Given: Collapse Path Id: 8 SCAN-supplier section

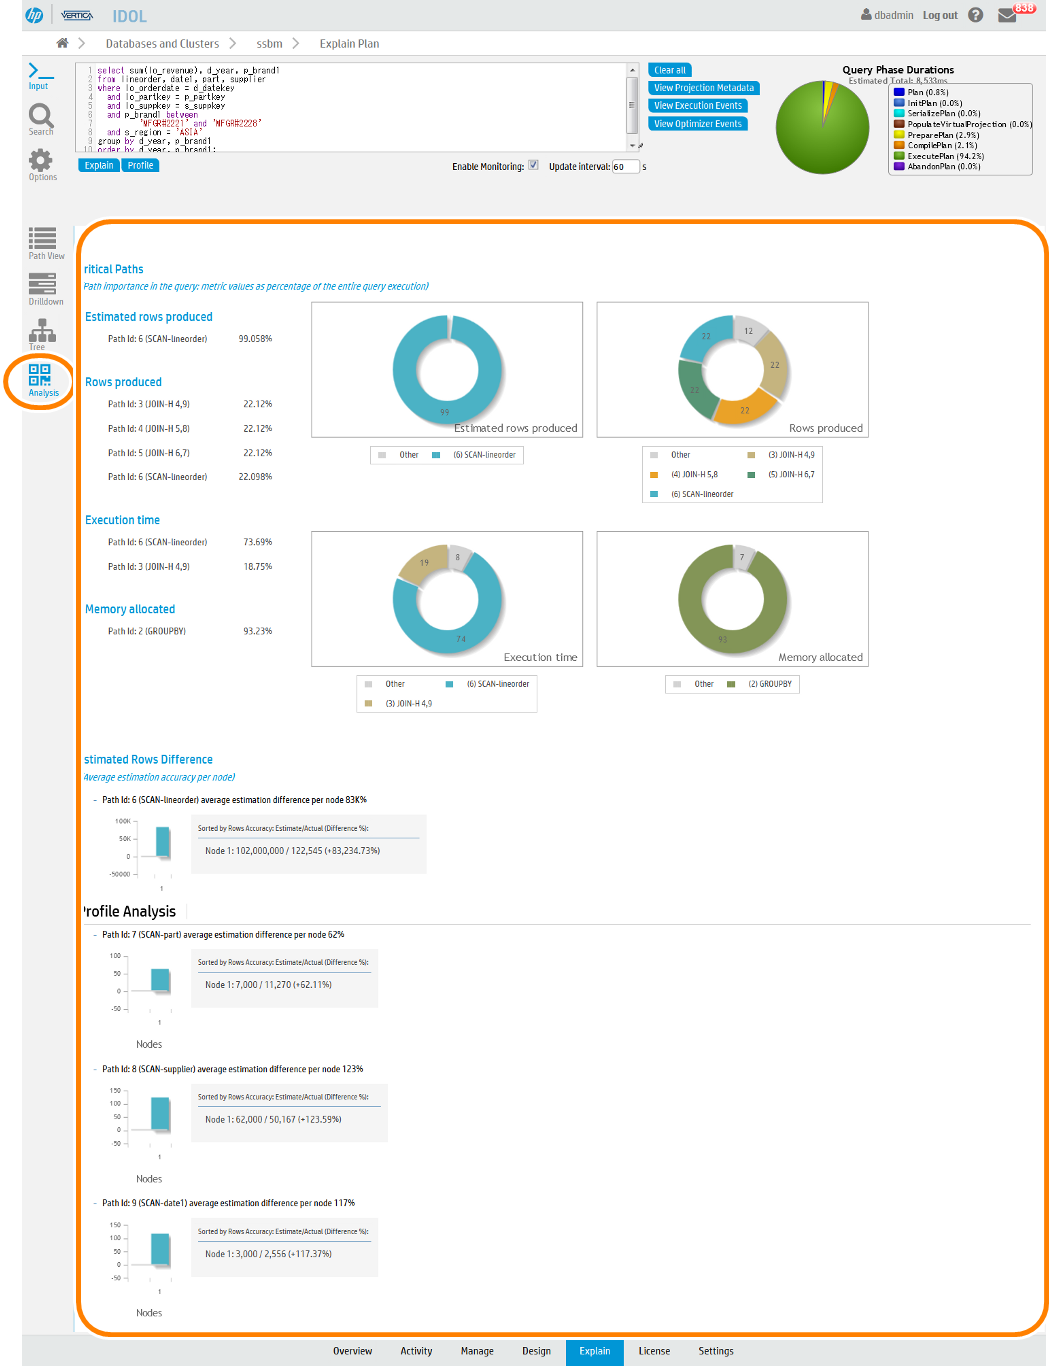Looking at the screenshot, I should [94, 1069].
